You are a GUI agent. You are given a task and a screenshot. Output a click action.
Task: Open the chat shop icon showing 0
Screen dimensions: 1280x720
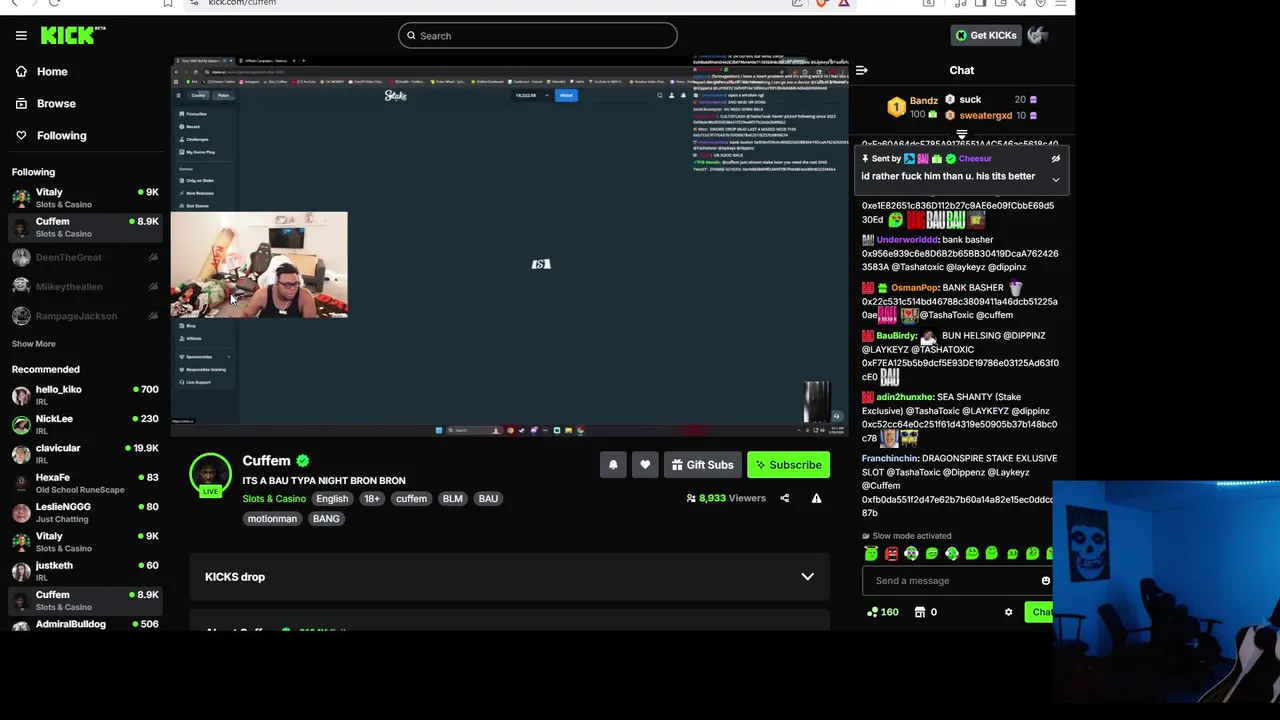tap(925, 612)
